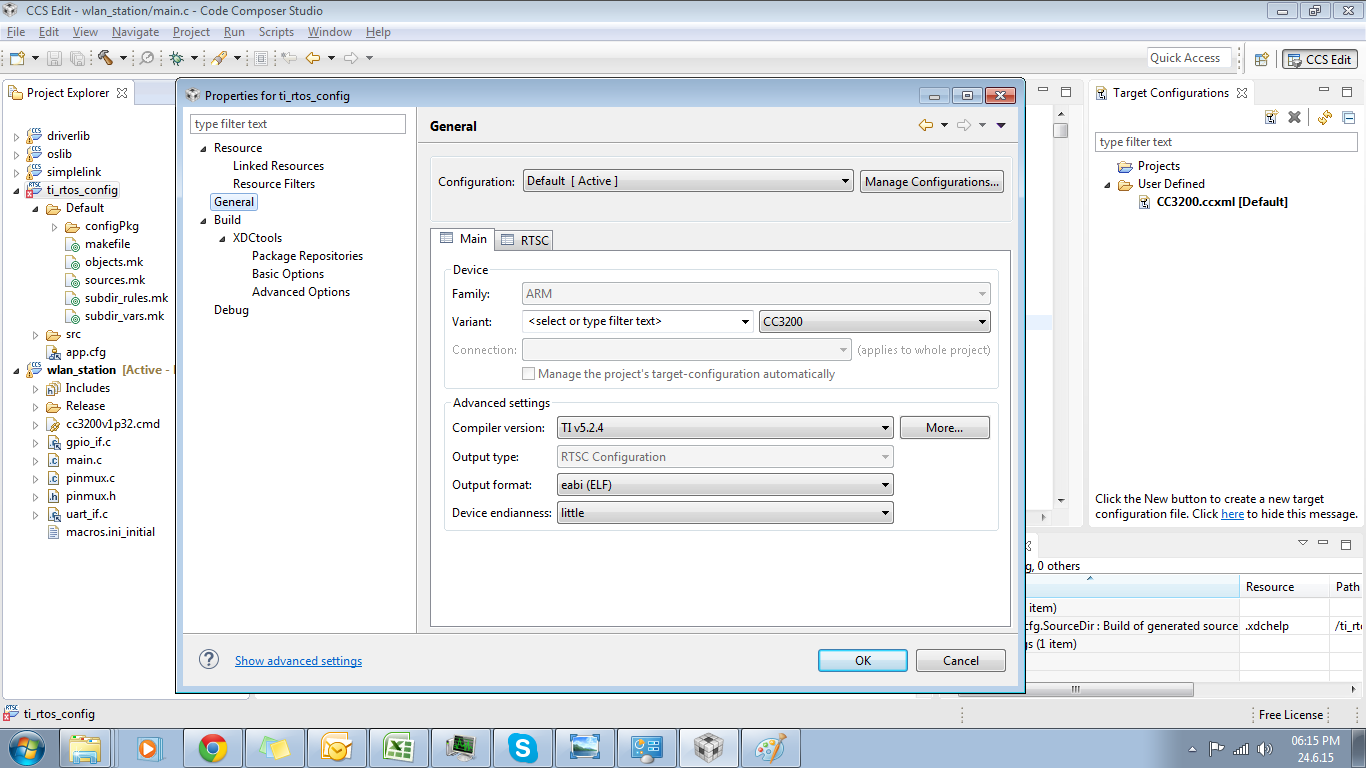Enable automatic target-configuration management for the project

click(x=528, y=374)
